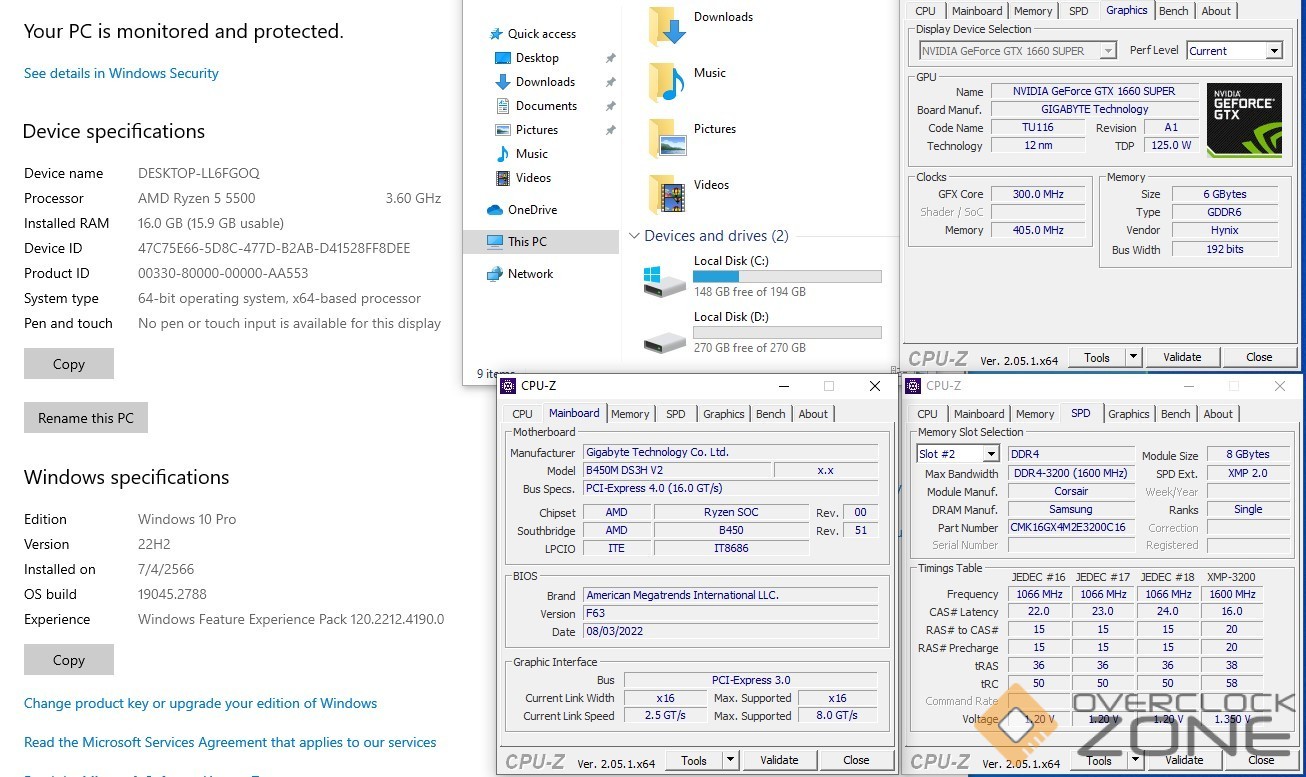Click the OneDrive cloud icon in sidebar
The width and height of the screenshot is (1306, 777).
495,210
